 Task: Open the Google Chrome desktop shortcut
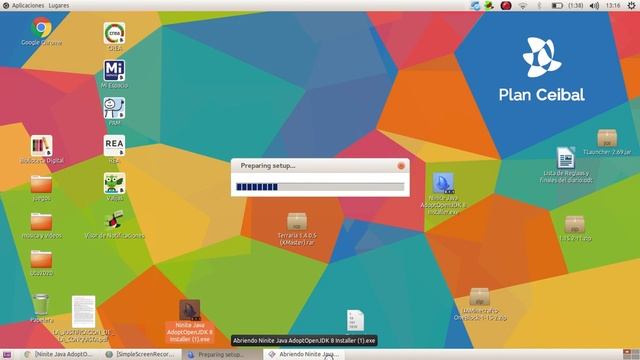pyautogui.click(x=41, y=28)
